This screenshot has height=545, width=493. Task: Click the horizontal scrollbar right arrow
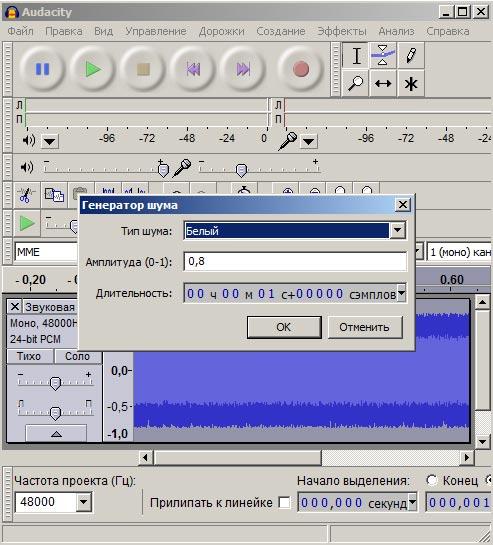pos(467,457)
